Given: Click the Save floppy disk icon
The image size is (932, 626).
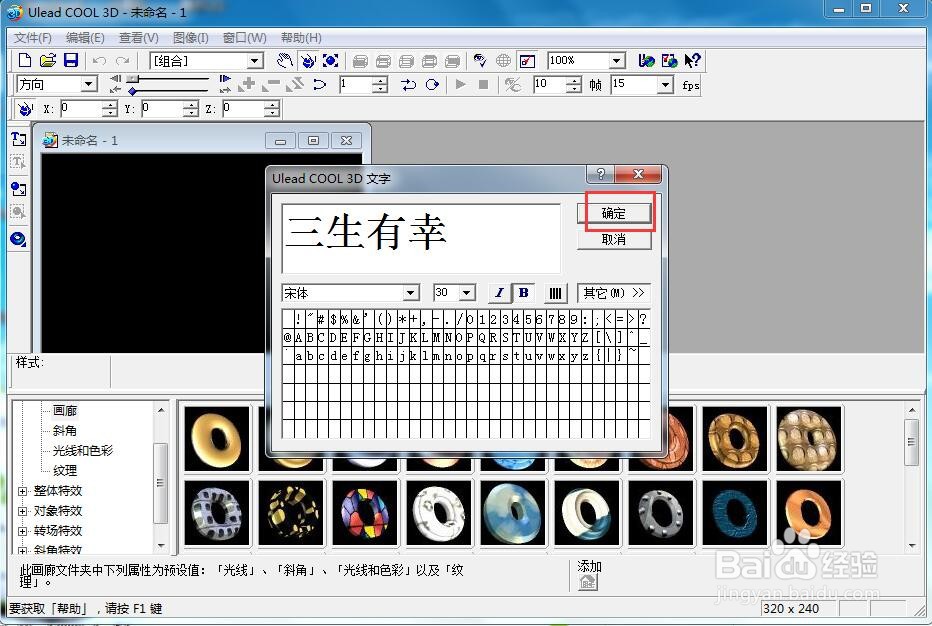Looking at the screenshot, I should coord(71,60).
